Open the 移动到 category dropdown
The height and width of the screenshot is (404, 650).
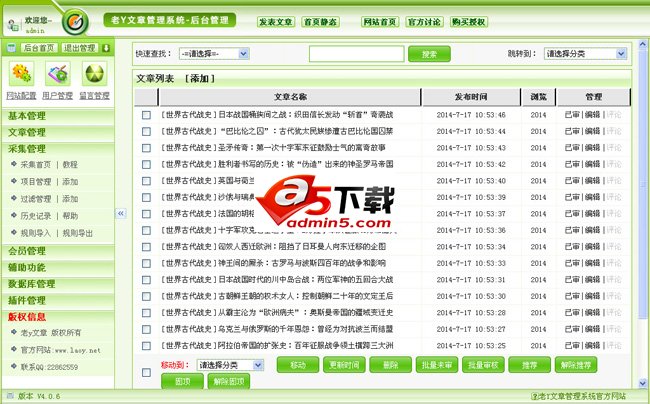(x=230, y=365)
